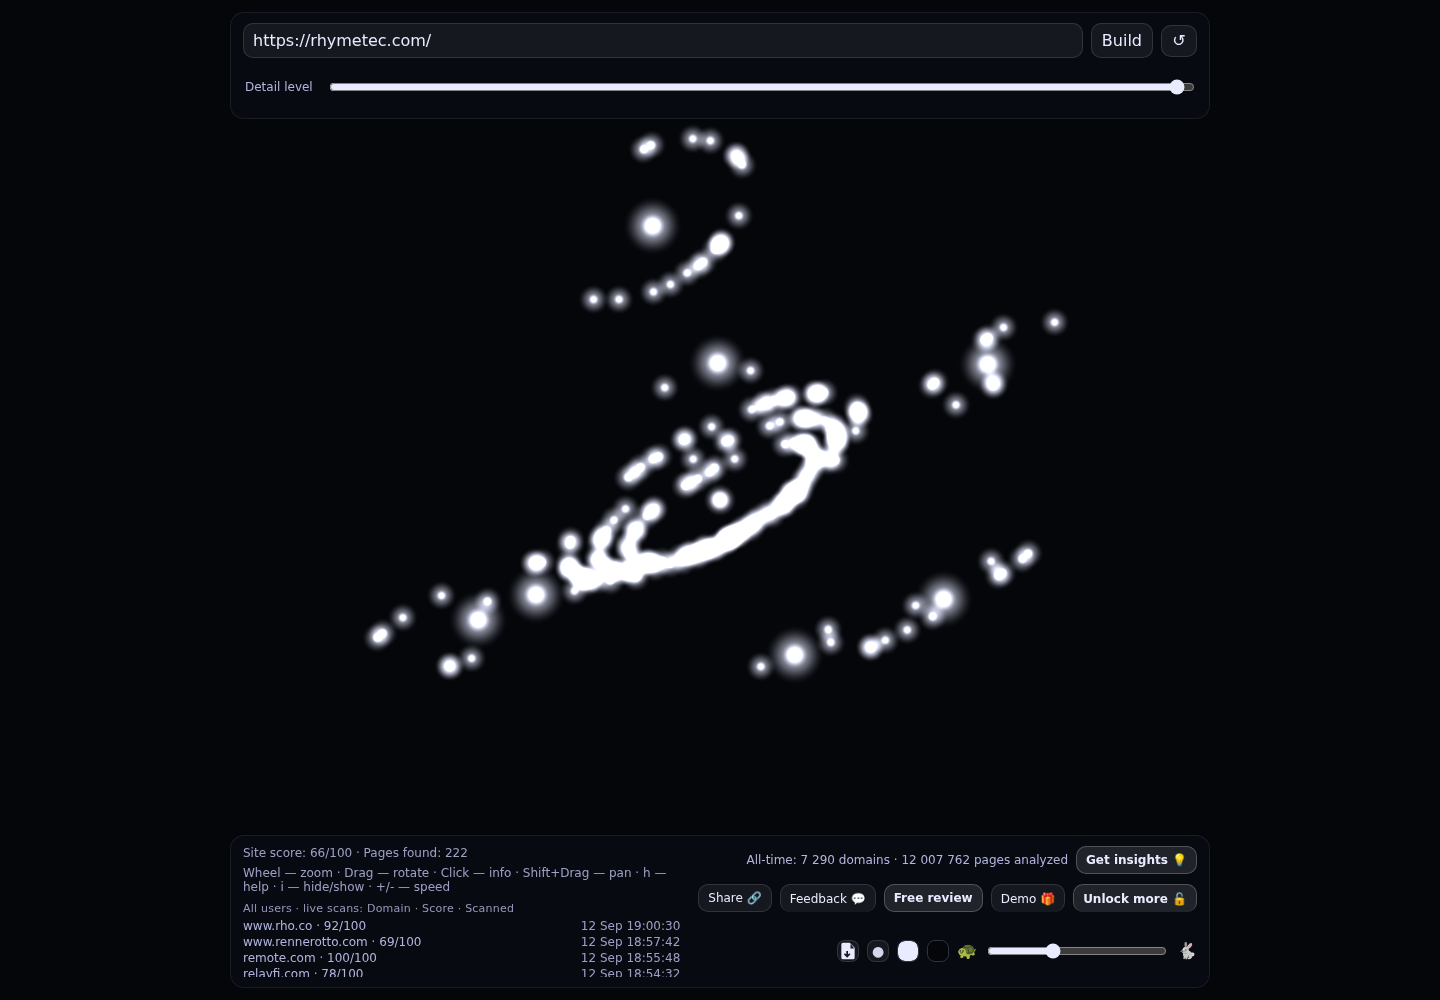The height and width of the screenshot is (1000, 1440).
Task: Select the black color swatch
Action: (938, 951)
